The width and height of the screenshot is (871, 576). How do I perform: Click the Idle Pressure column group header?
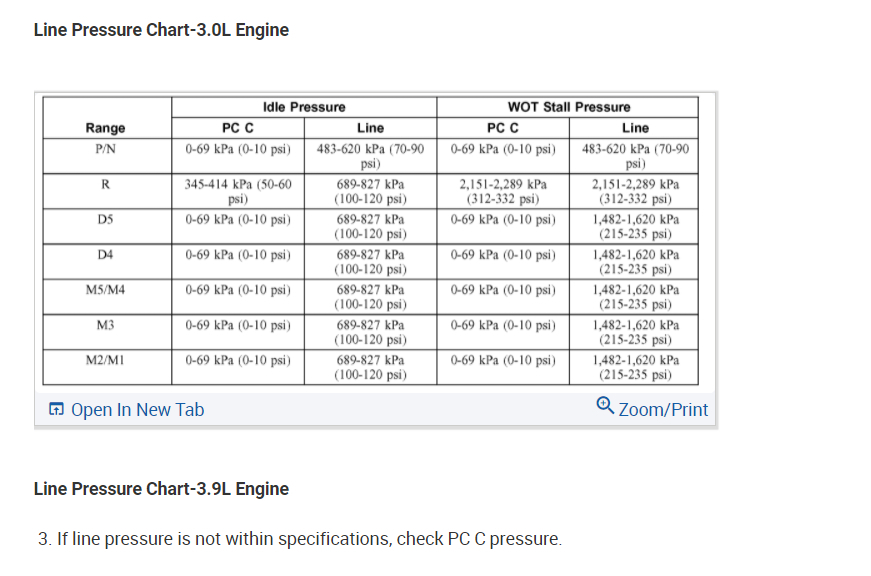click(x=304, y=107)
